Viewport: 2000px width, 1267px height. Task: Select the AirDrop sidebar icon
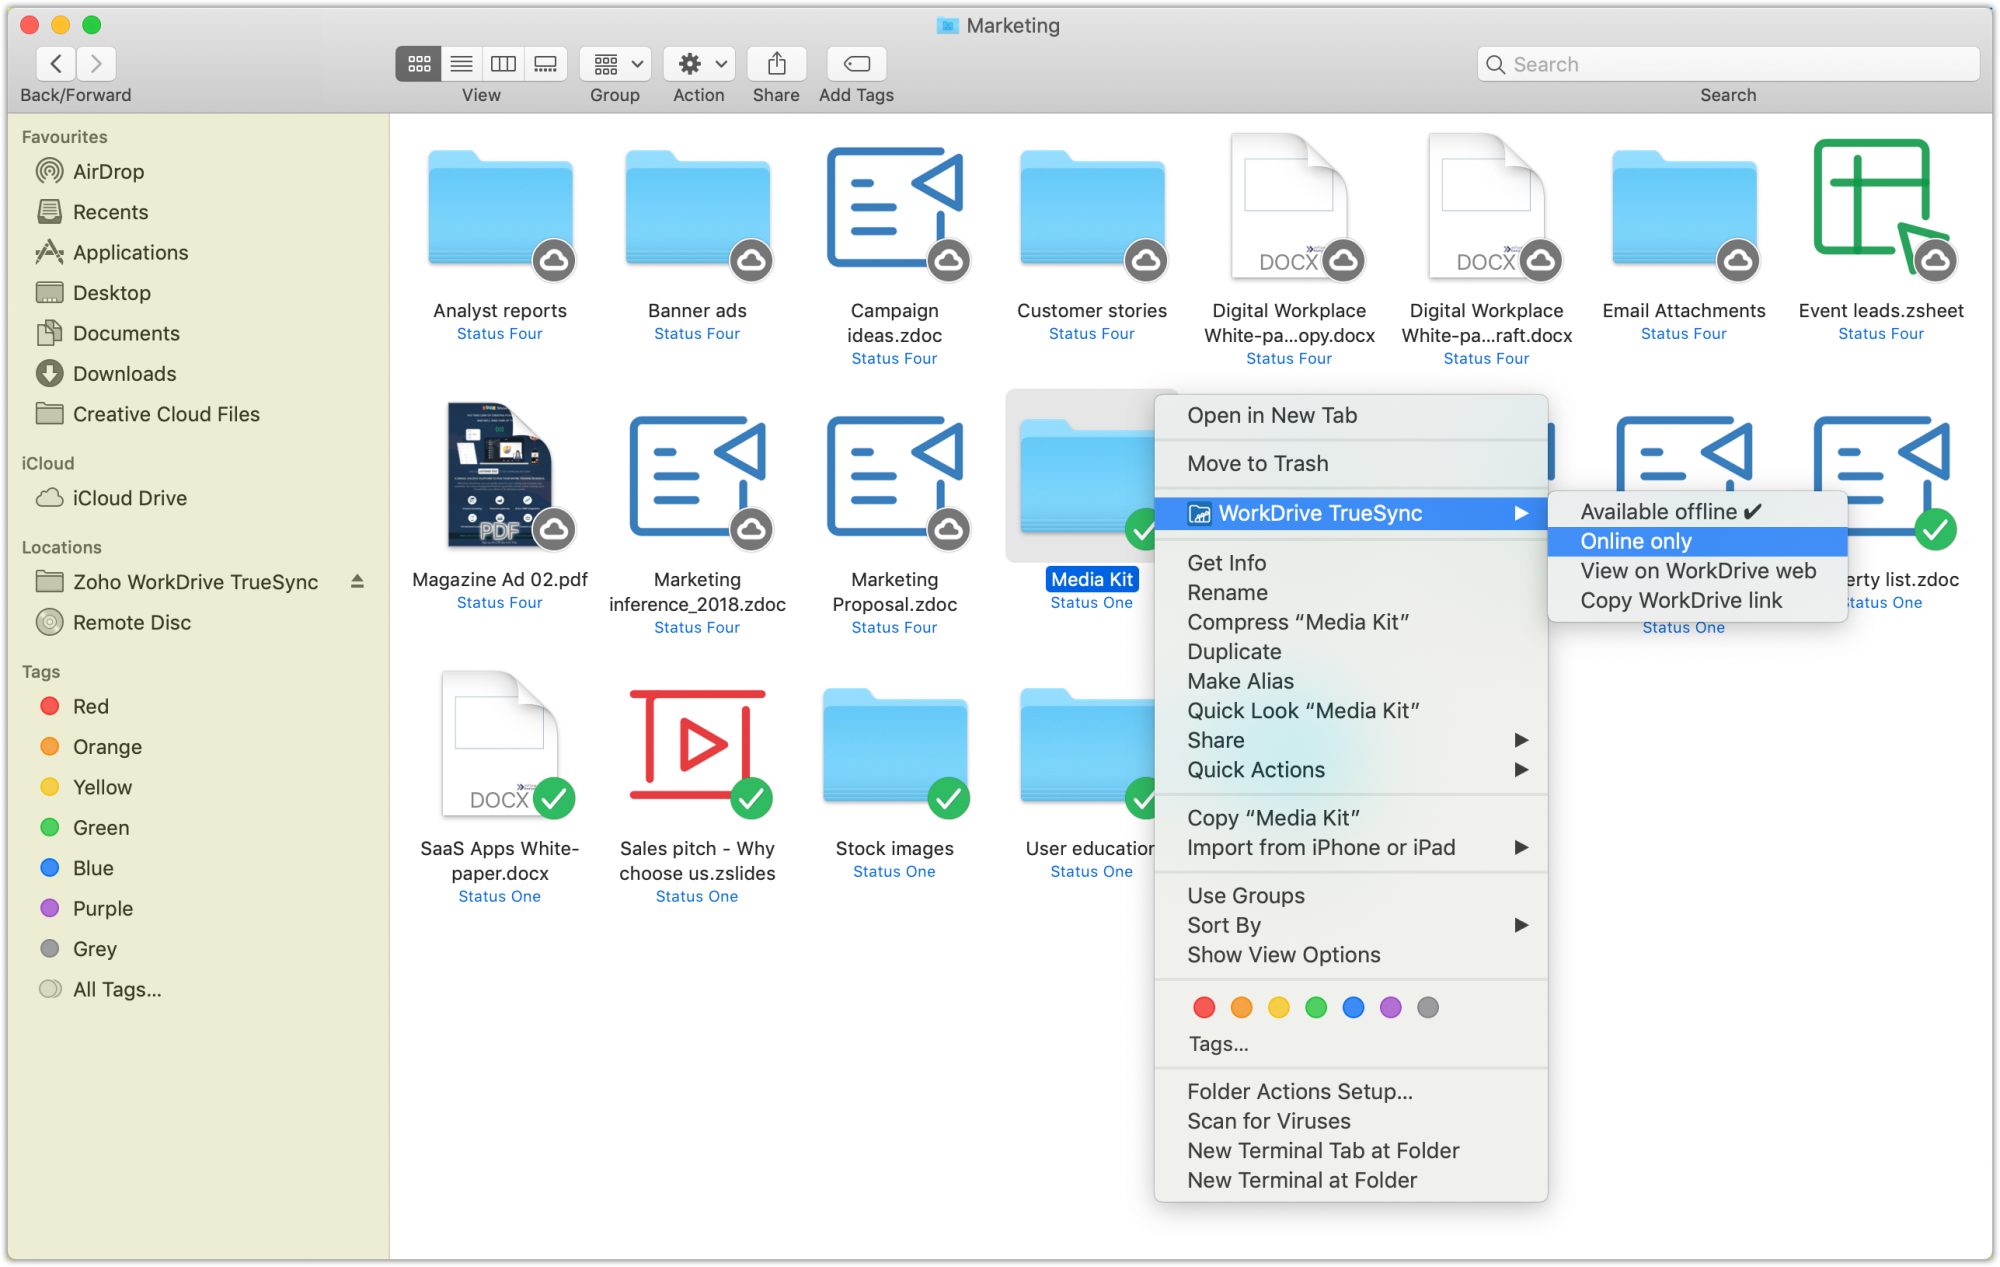pos(48,171)
